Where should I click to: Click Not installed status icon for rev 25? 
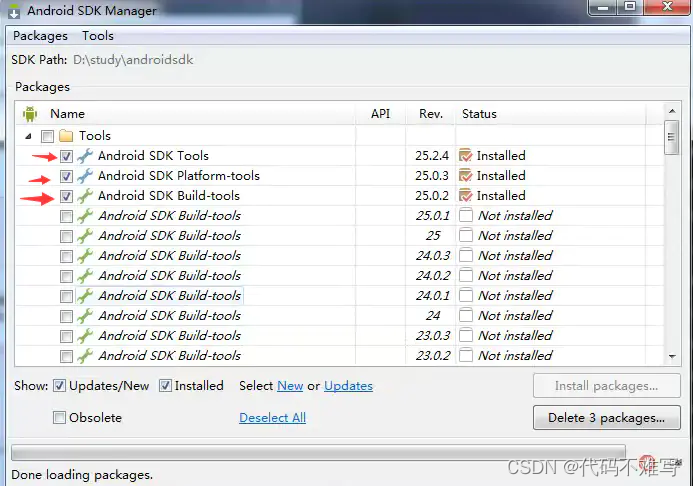click(465, 235)
